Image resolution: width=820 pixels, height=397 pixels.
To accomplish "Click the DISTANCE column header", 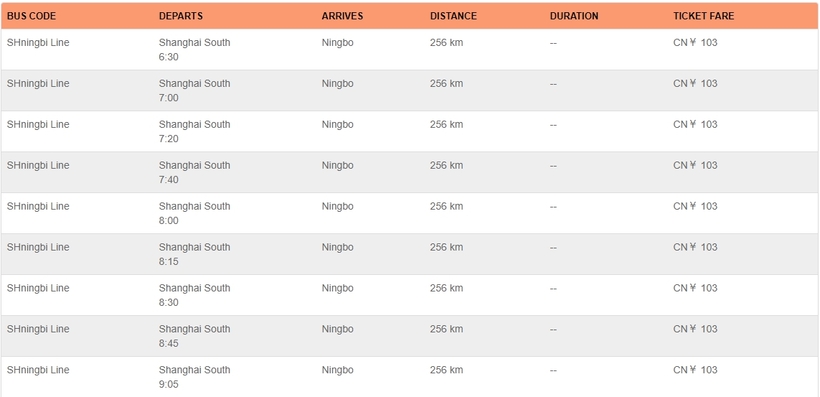I will [x=453, y=16].
